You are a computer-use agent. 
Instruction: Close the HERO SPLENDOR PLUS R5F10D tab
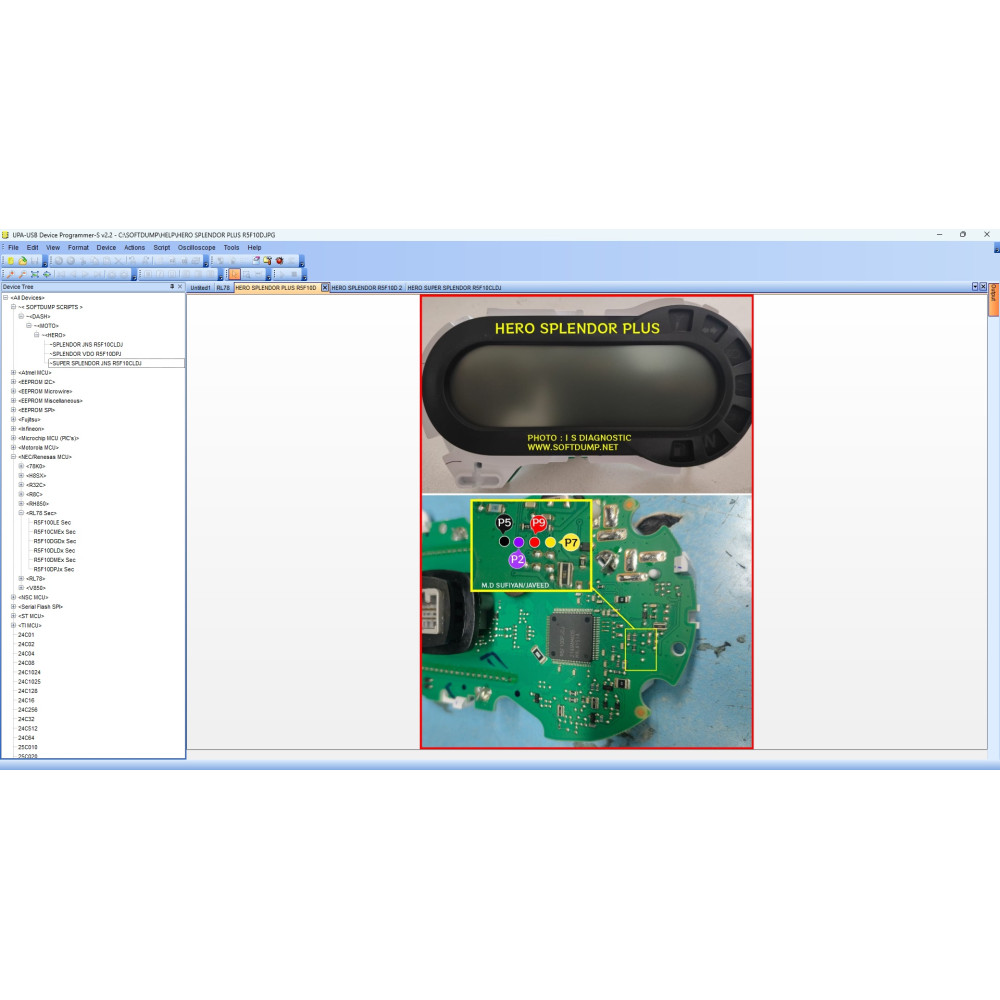click(x=325, y=288)
